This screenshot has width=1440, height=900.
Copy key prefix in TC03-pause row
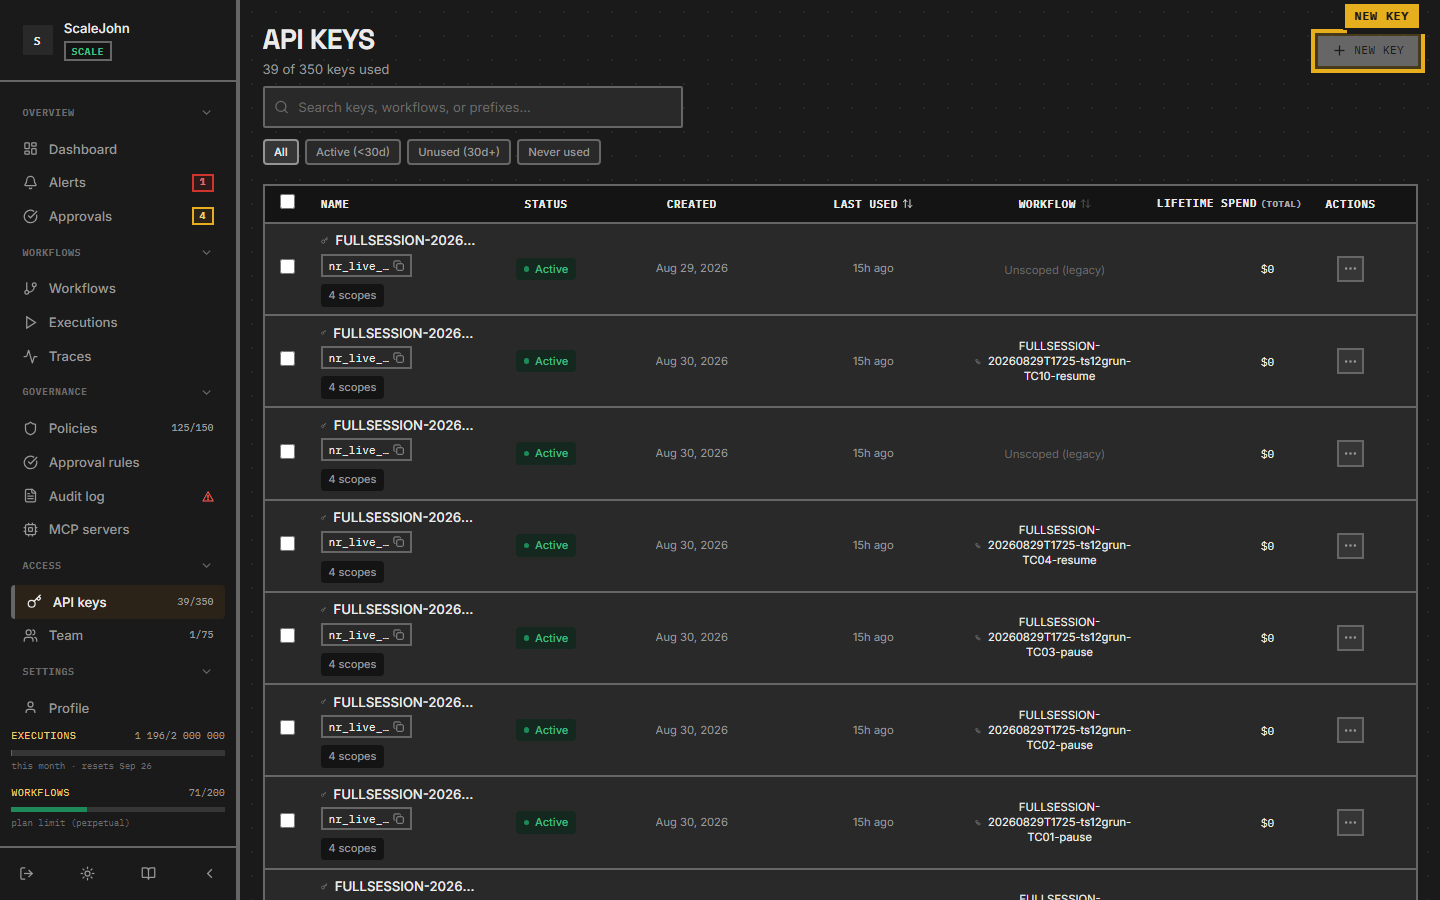point(399,635)
